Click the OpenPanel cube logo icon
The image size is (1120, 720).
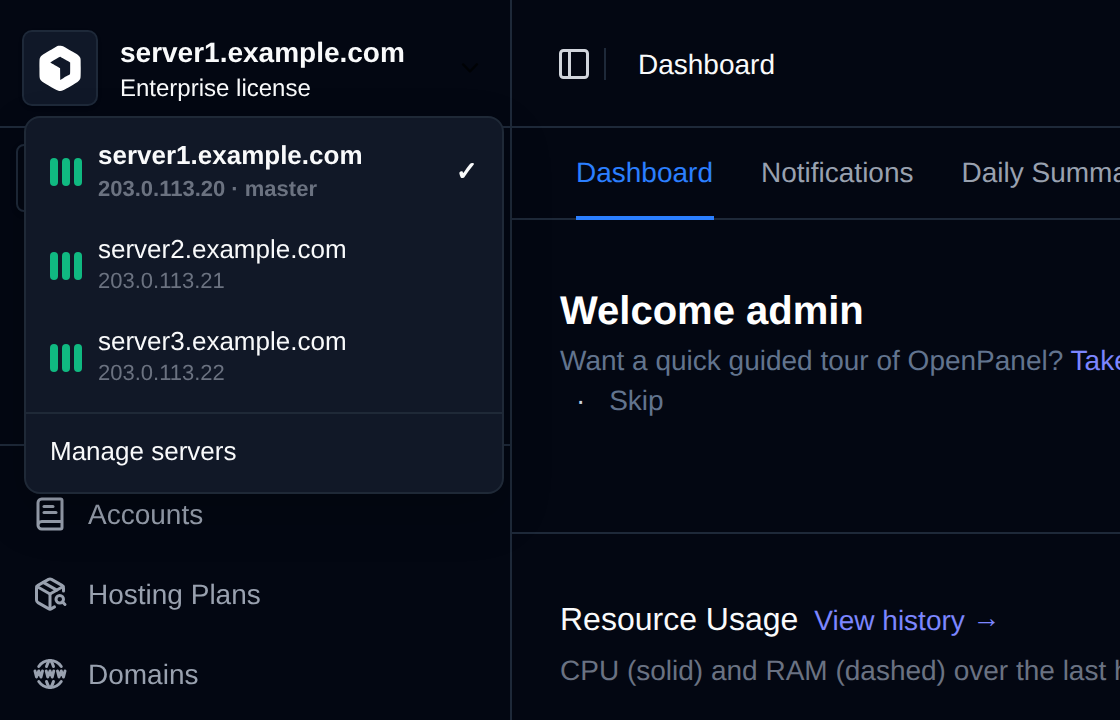60,68
